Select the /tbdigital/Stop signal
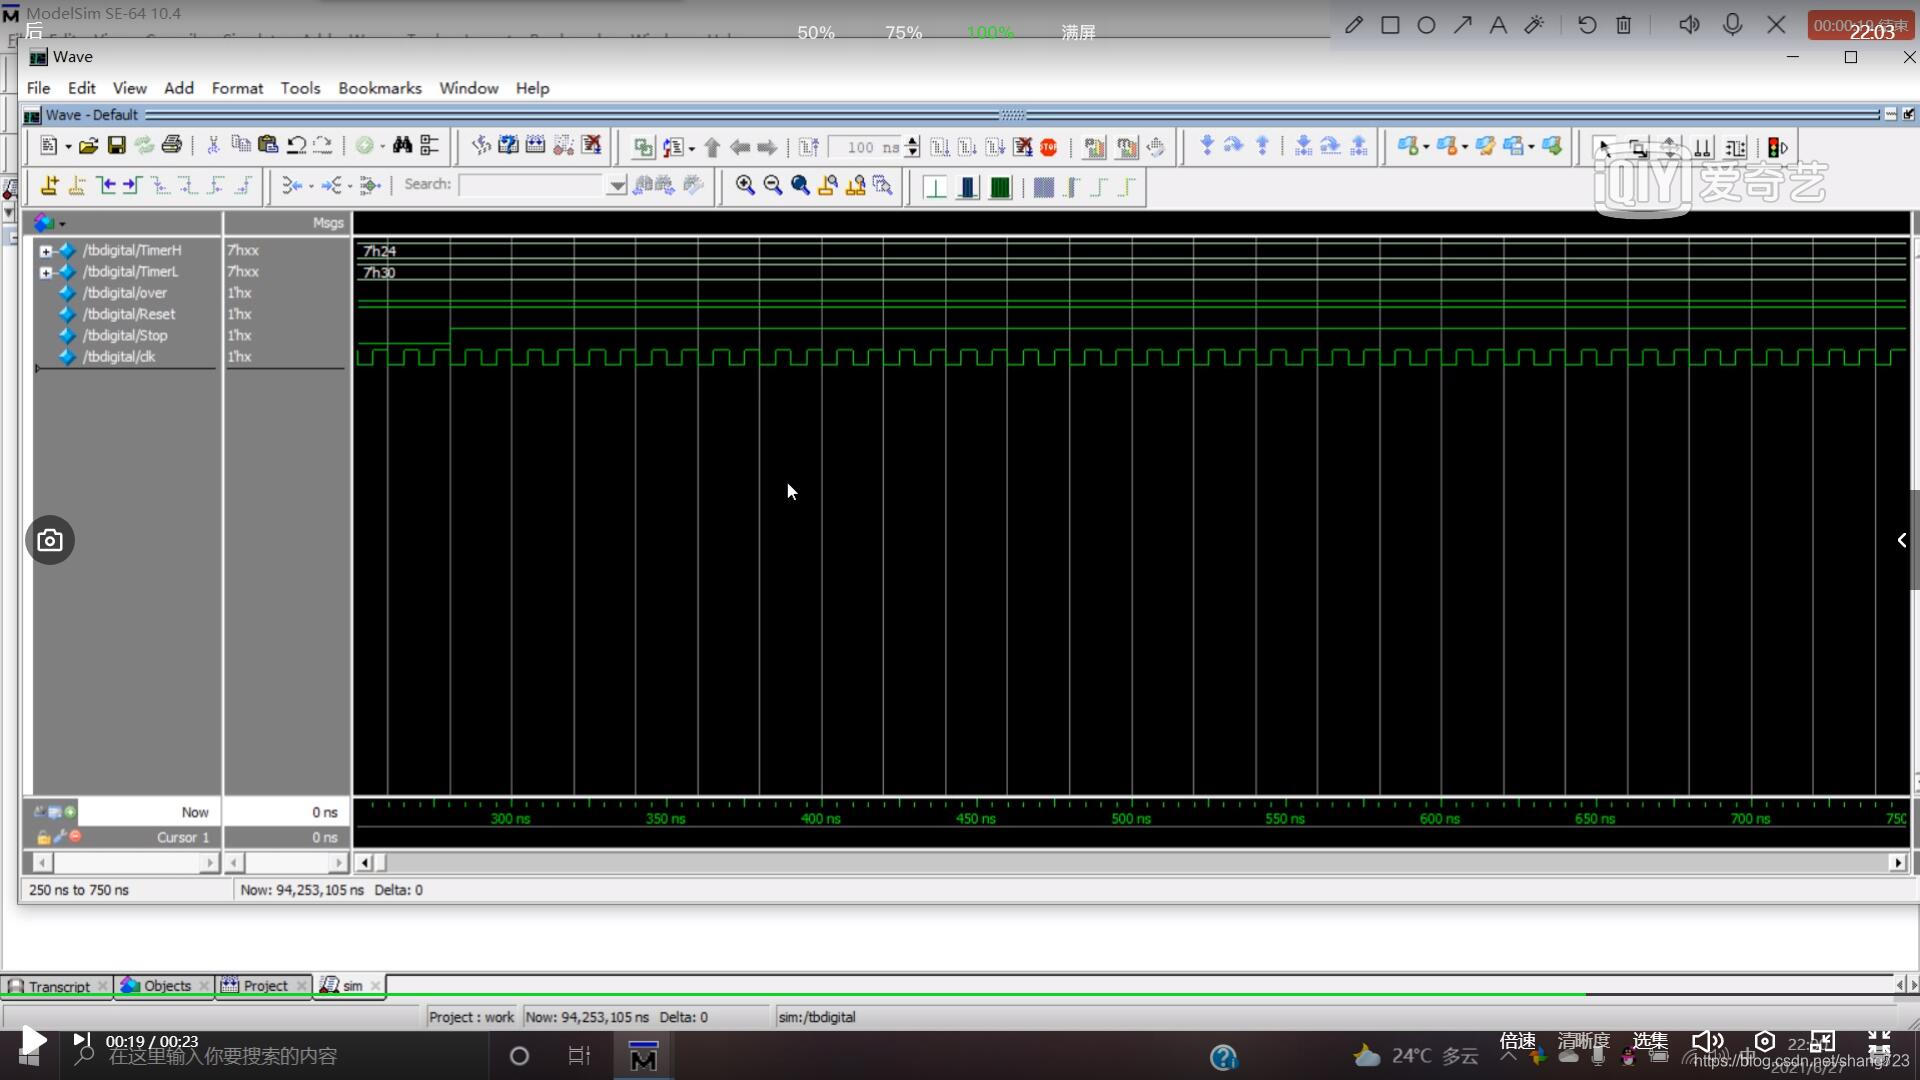Screen dimensions: 1920x1080 (x=125, y=335)
